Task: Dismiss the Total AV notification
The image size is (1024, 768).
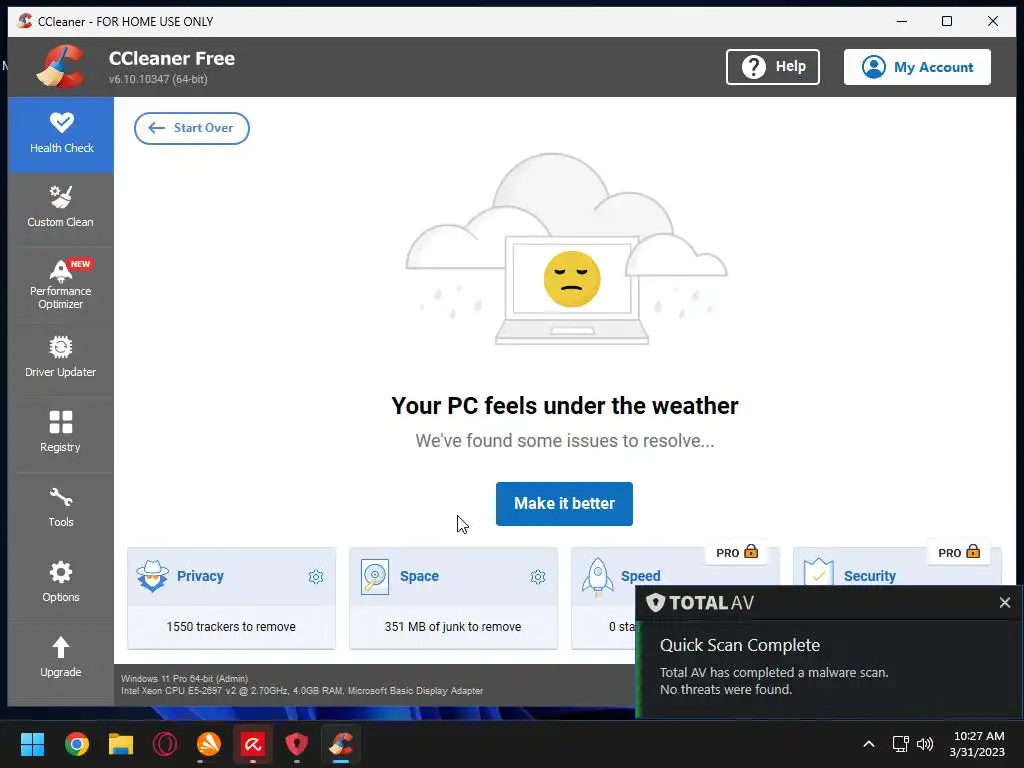Action: pyautogui.click(x=1004, y=603)
